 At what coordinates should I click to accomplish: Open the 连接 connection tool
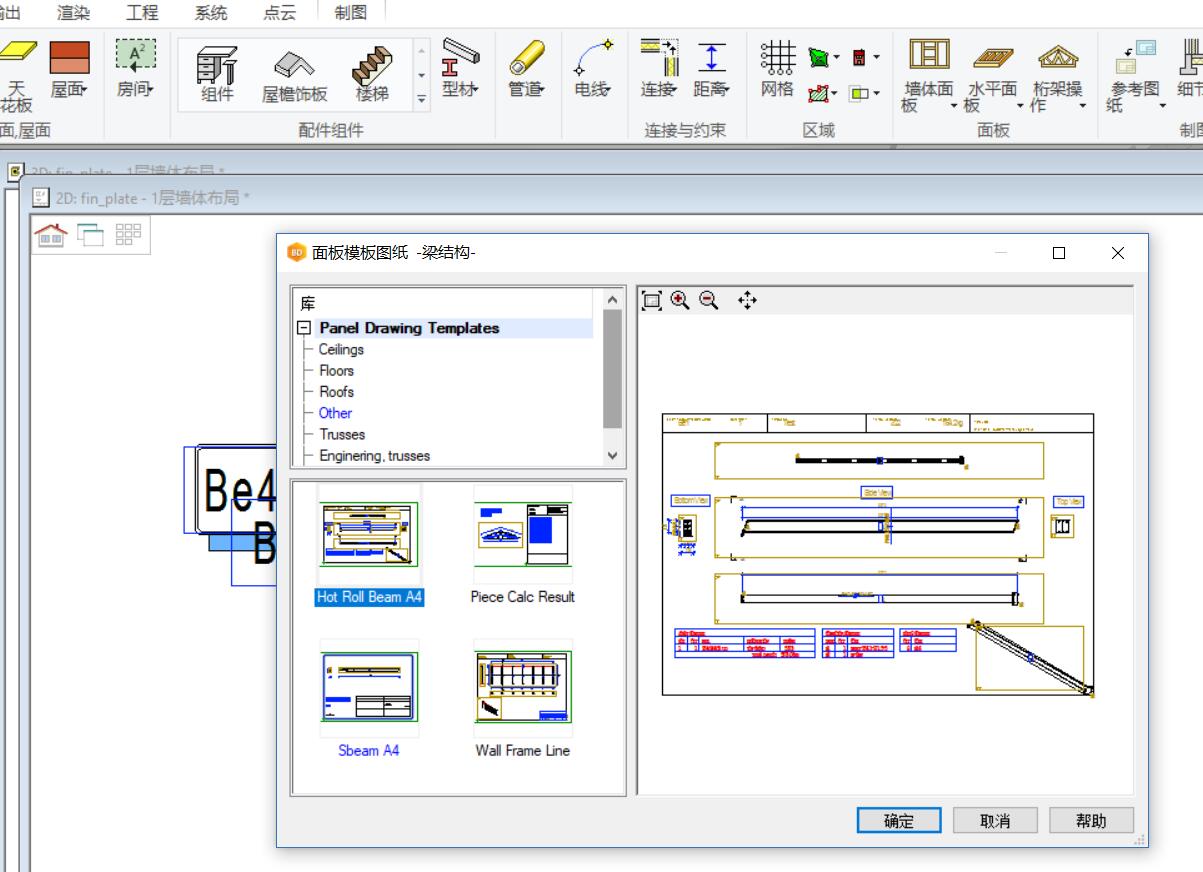click(x=659, y=70)
